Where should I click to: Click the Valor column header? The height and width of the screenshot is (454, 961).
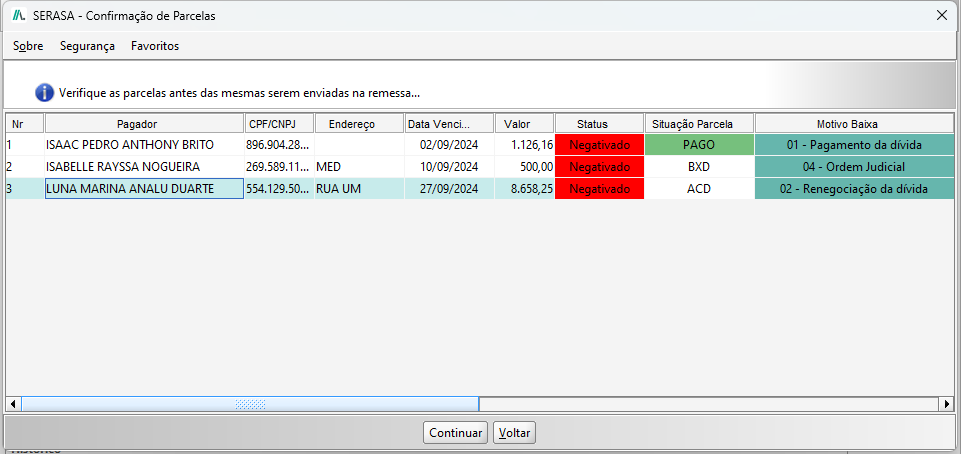pos(525,124)
